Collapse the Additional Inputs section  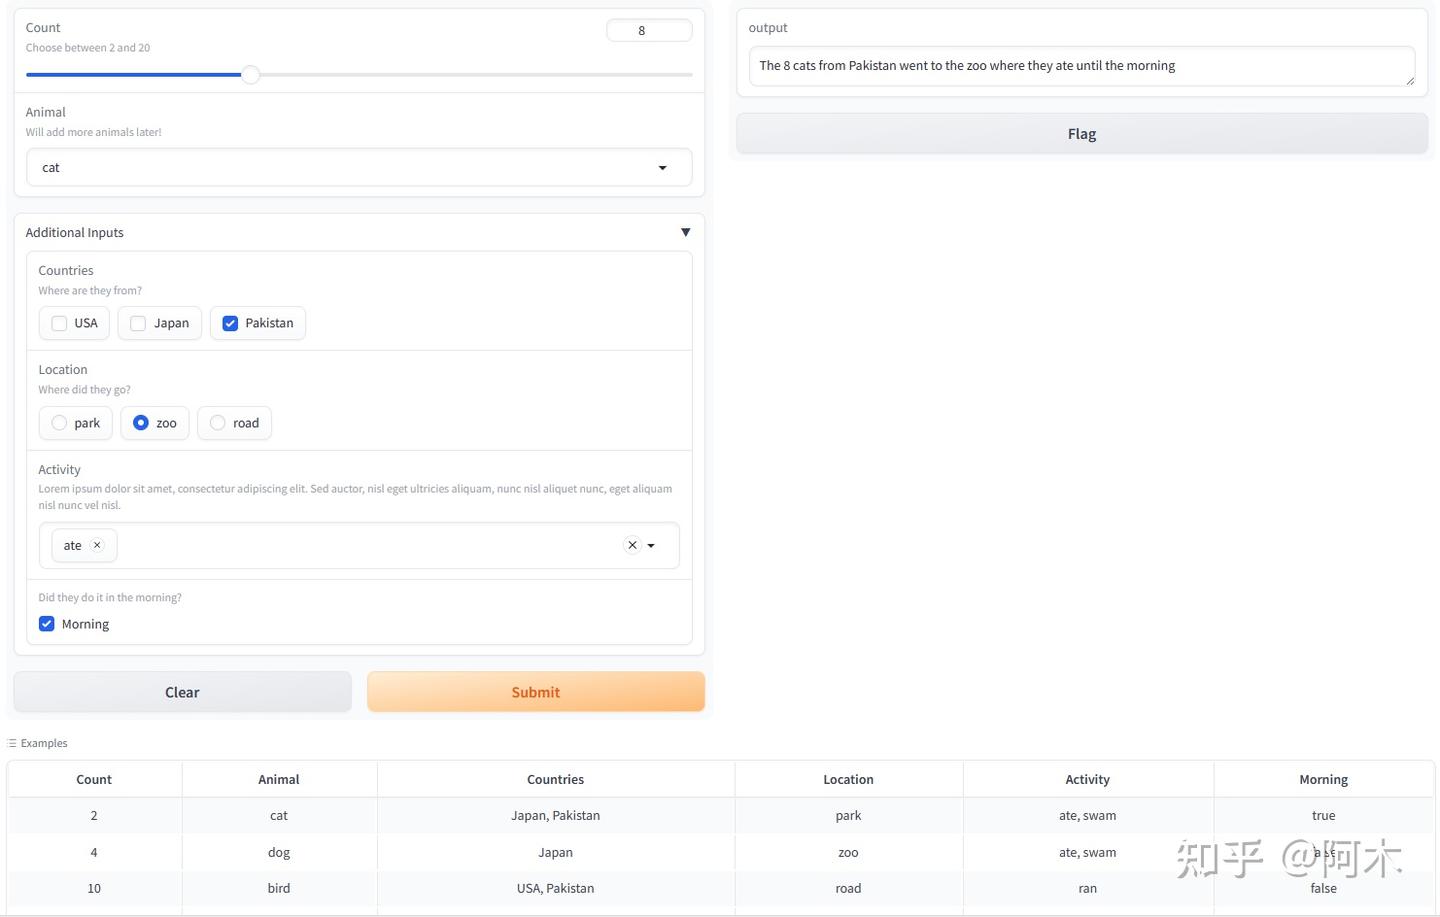click(685, 232)
